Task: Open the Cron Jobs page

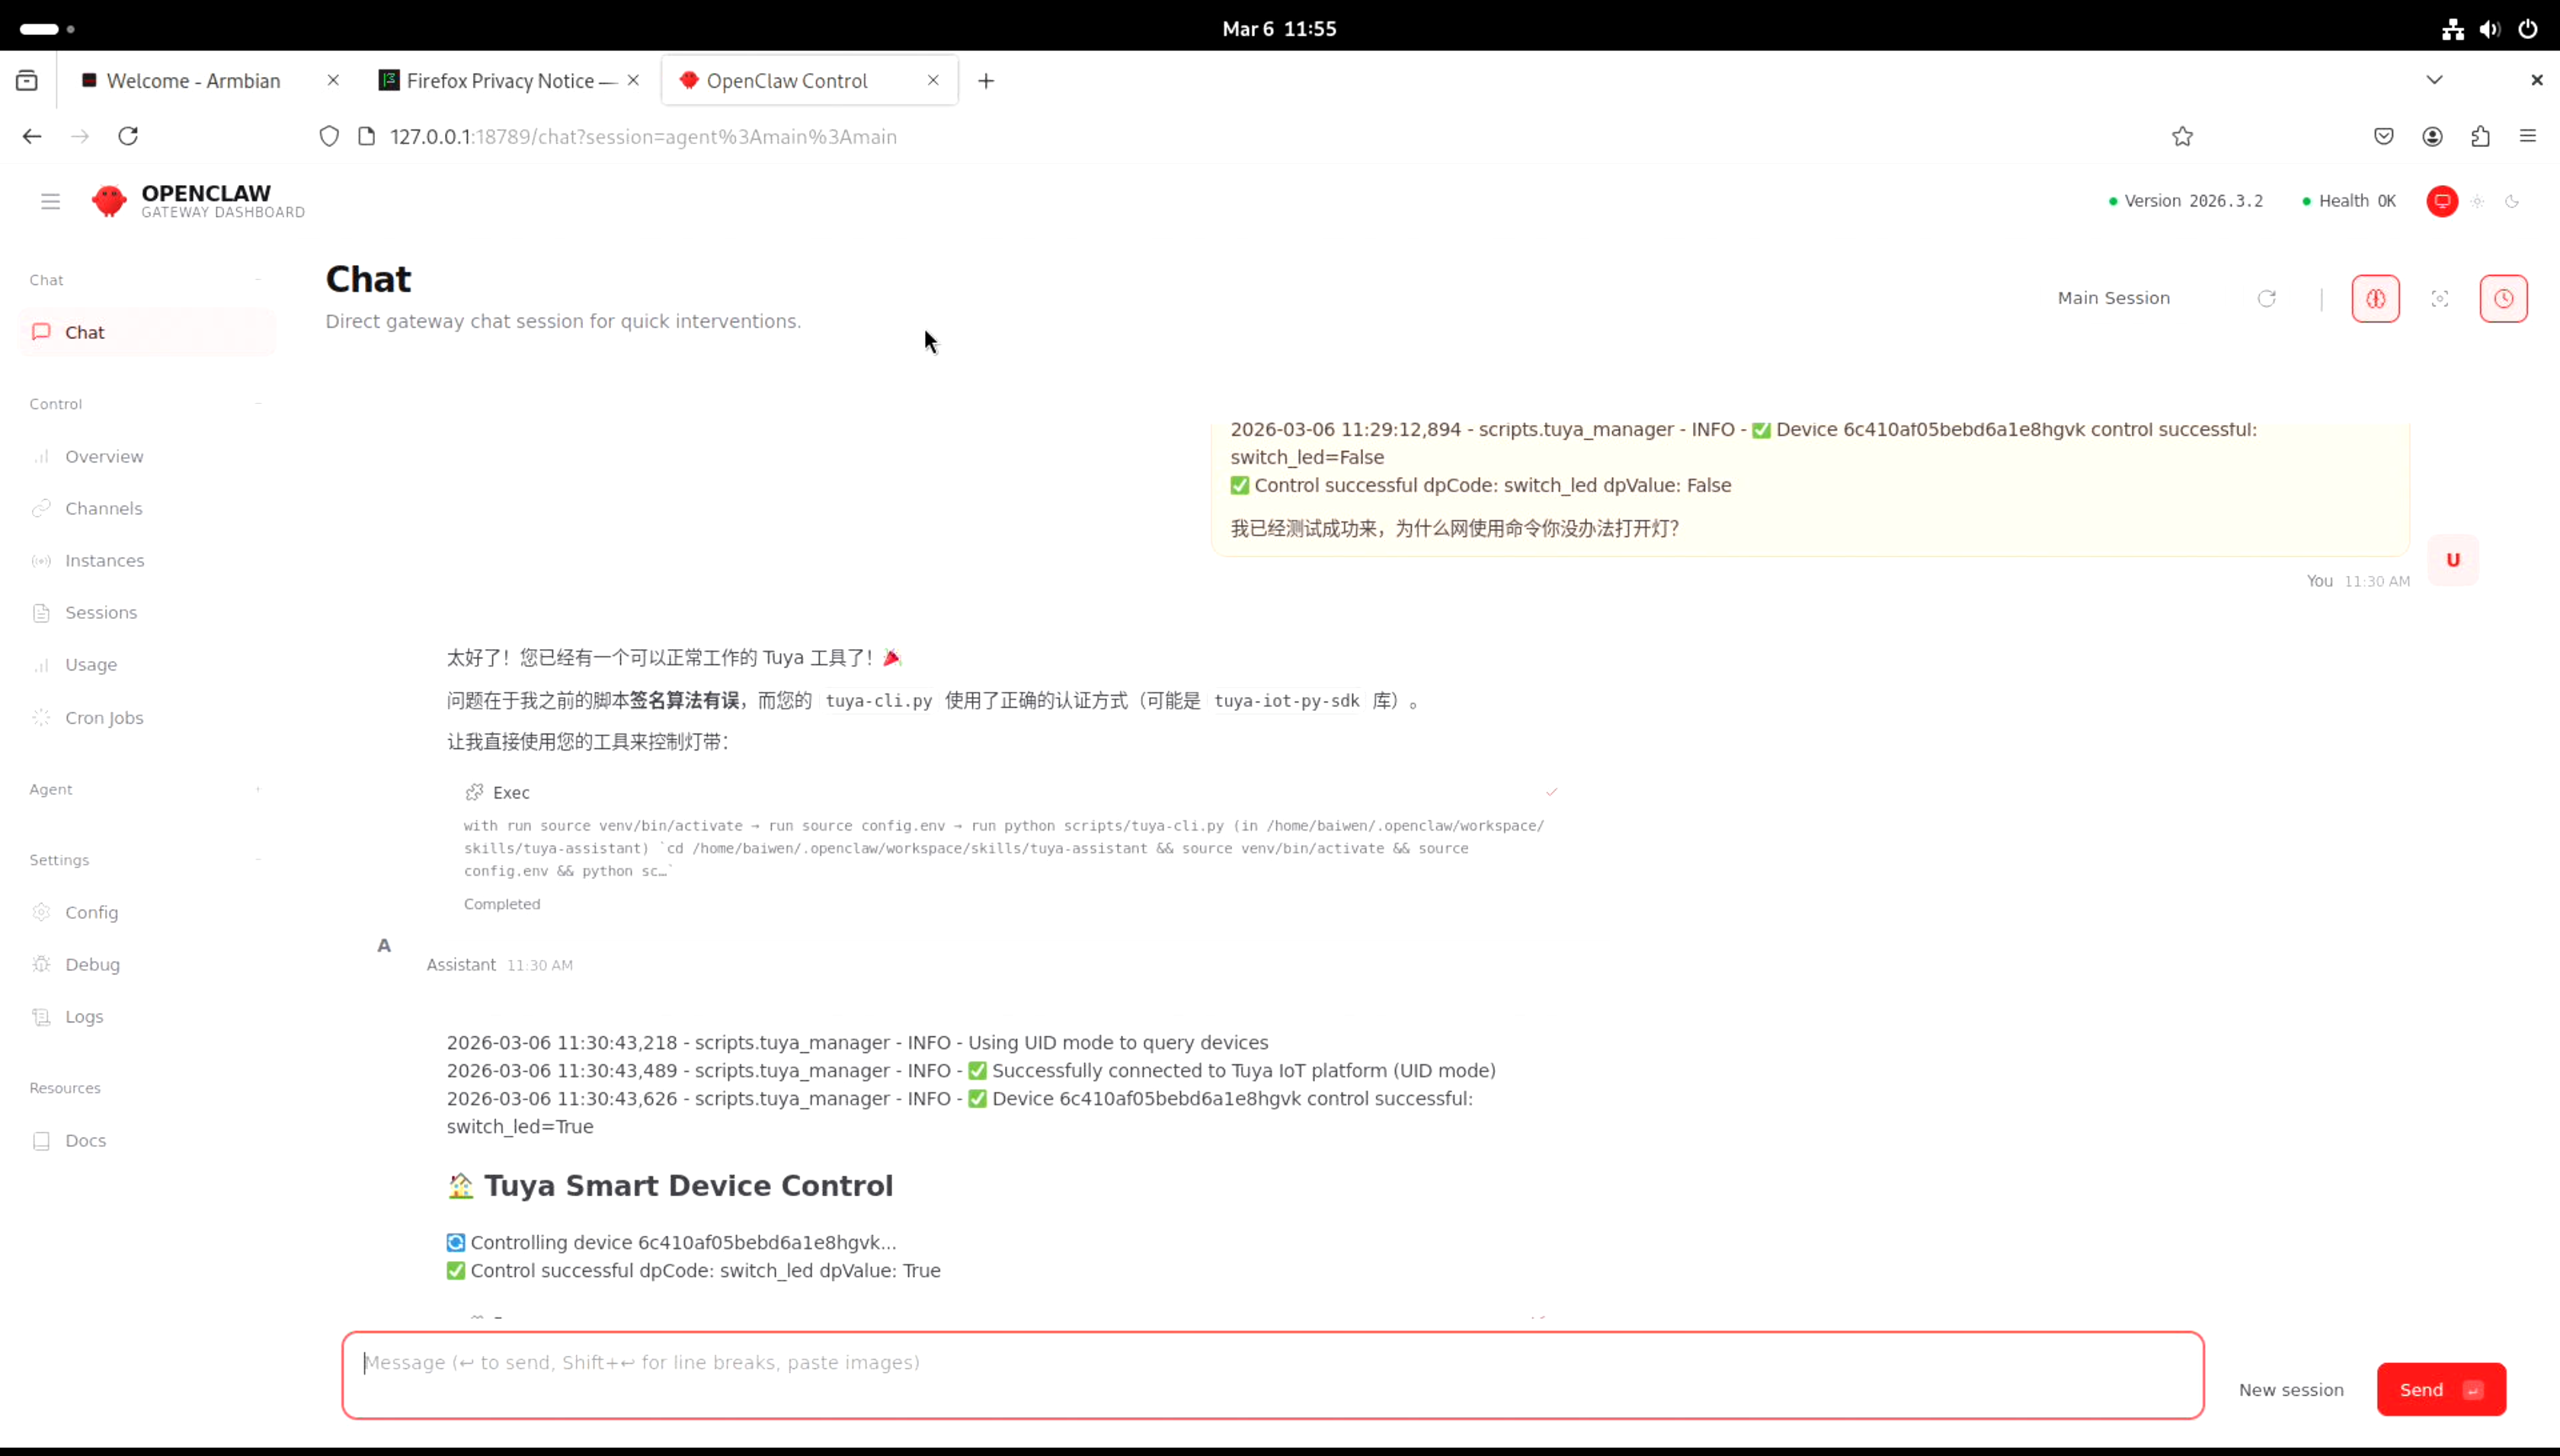Action: [x=104, y=717]
